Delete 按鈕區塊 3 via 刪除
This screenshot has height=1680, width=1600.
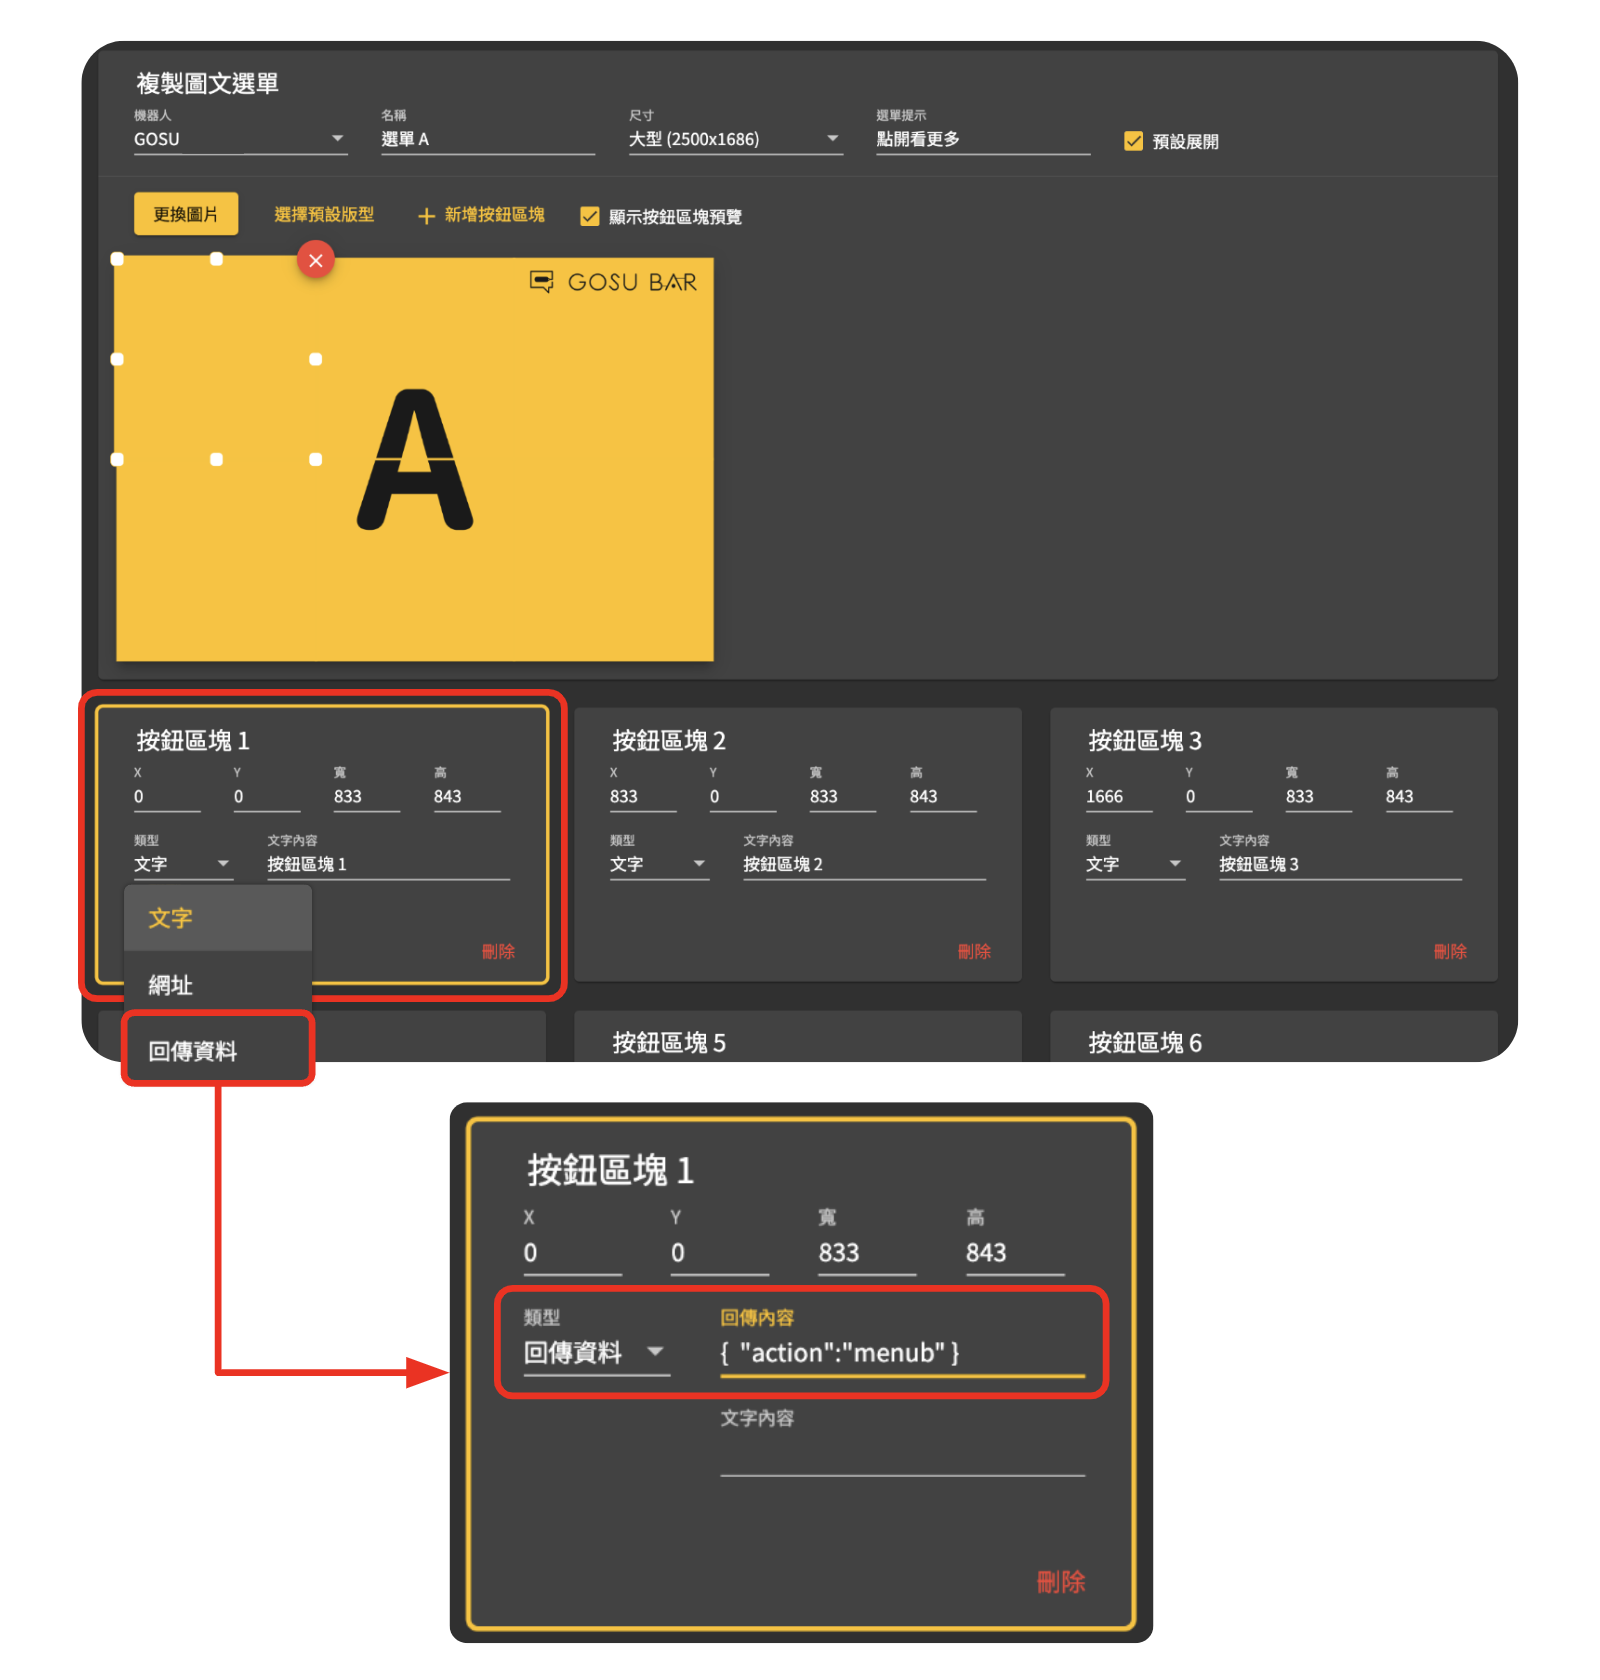coord(1450,951)
